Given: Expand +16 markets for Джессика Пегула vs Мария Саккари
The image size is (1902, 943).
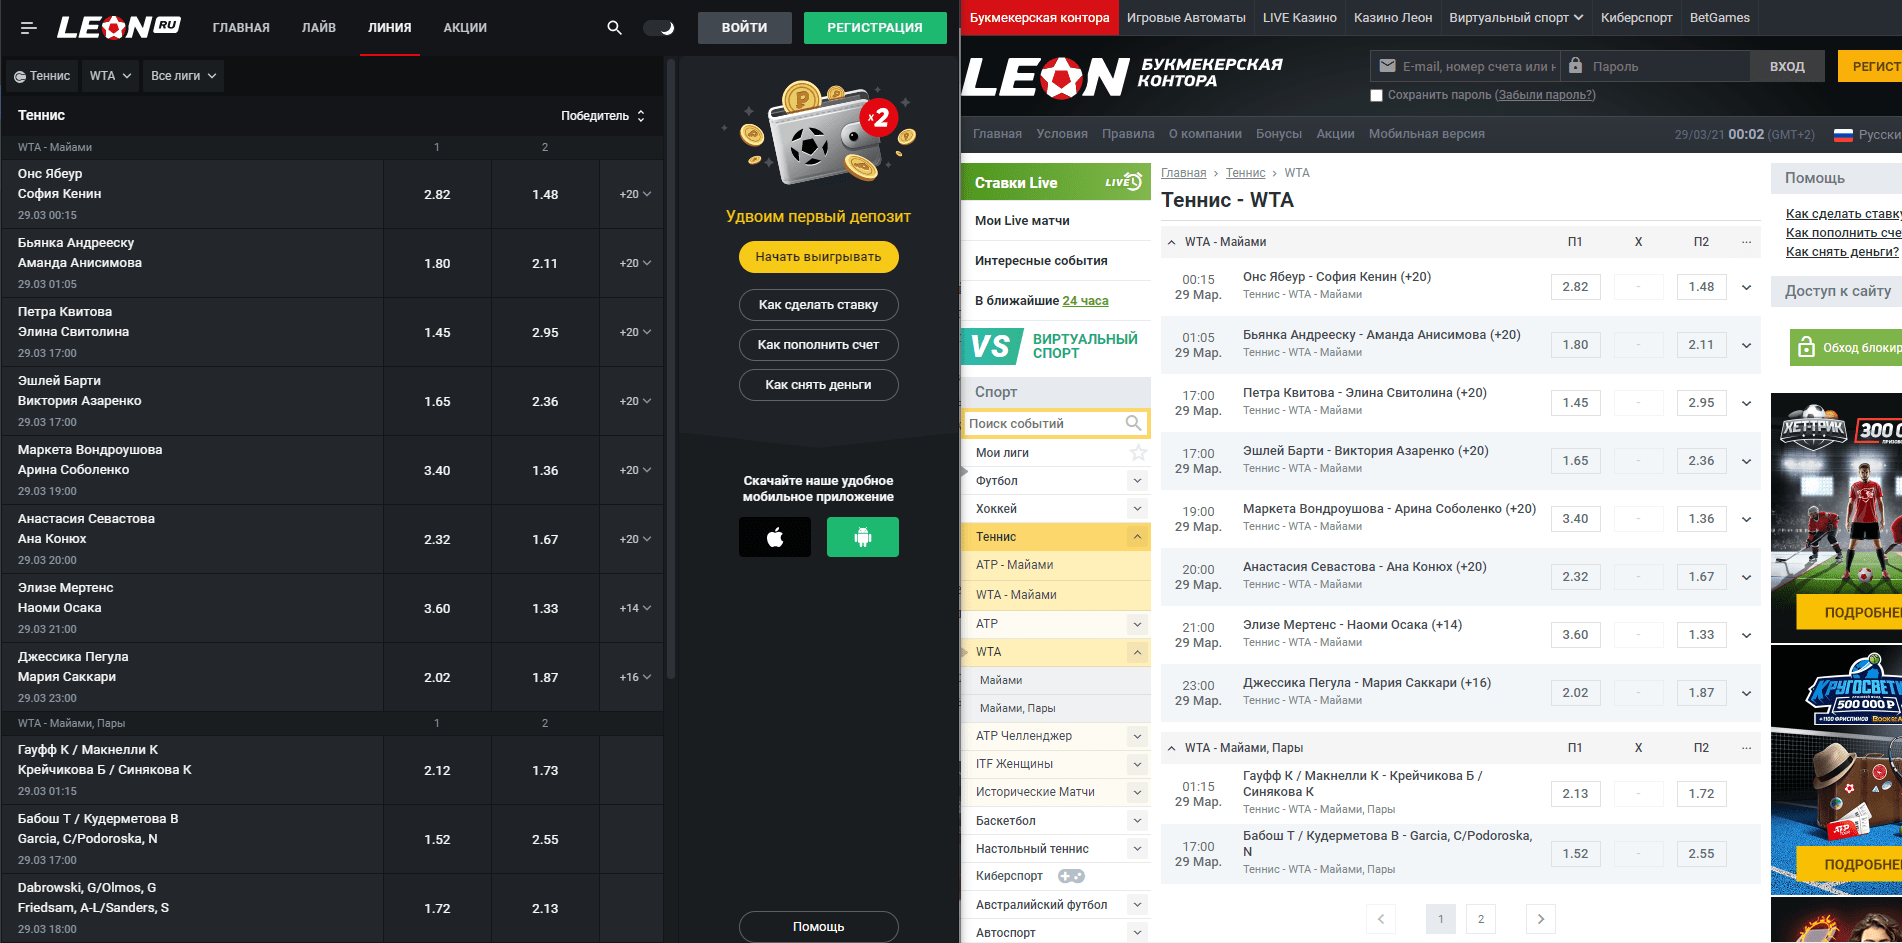Looking at the screenshot, I should 635,677.
